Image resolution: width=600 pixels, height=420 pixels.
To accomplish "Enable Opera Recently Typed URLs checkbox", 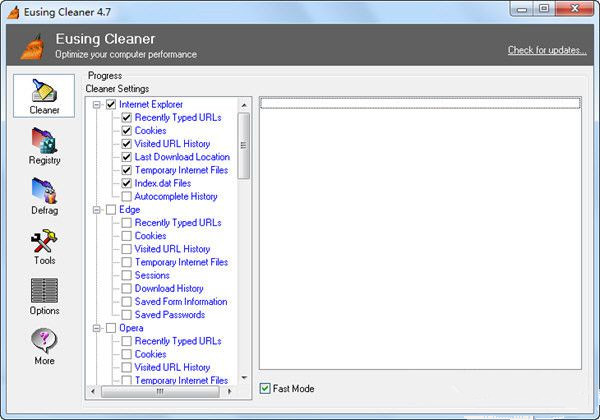I will coord(127,341).
